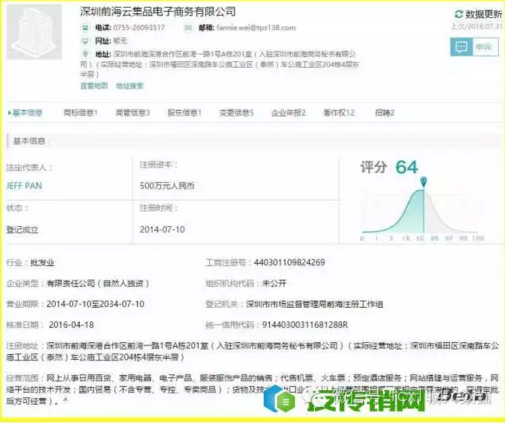The image size is (505, 423).
Task: Click the status value 登记成立
Action: tap(22, 229)
